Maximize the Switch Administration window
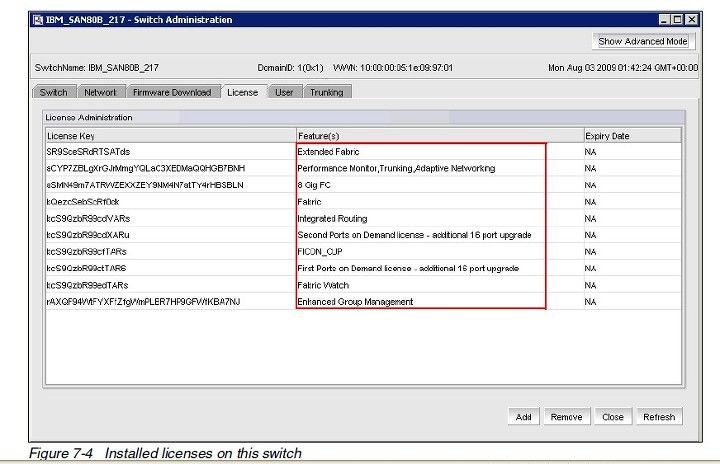Screen dimensions: 720x464 coord(677,20)
